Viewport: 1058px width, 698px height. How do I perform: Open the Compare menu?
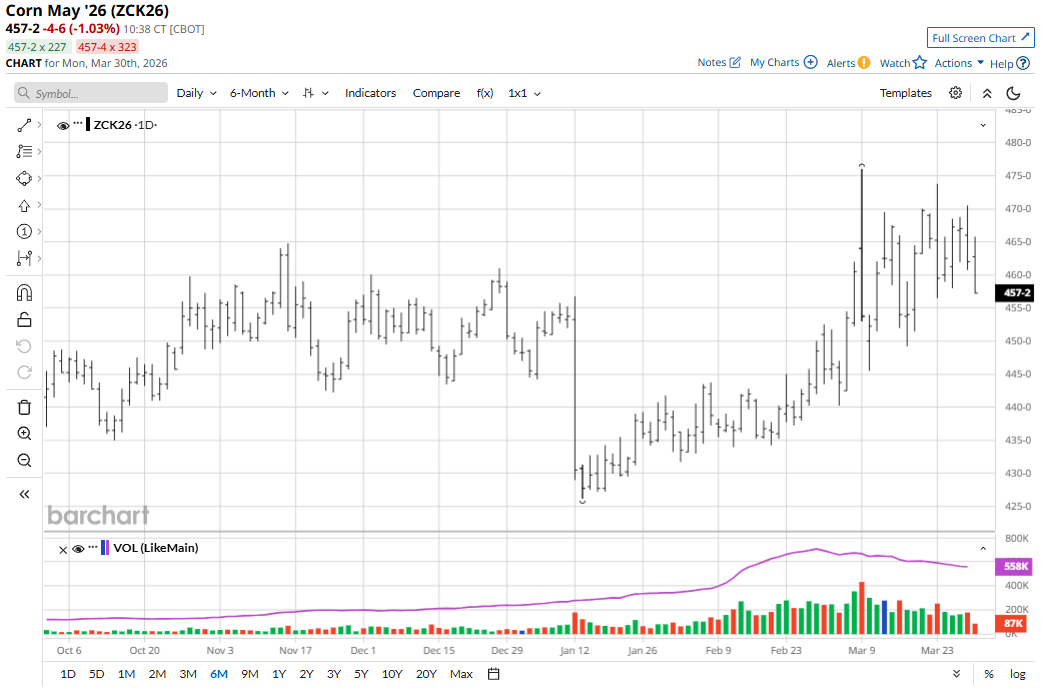(x=437, y=93)
